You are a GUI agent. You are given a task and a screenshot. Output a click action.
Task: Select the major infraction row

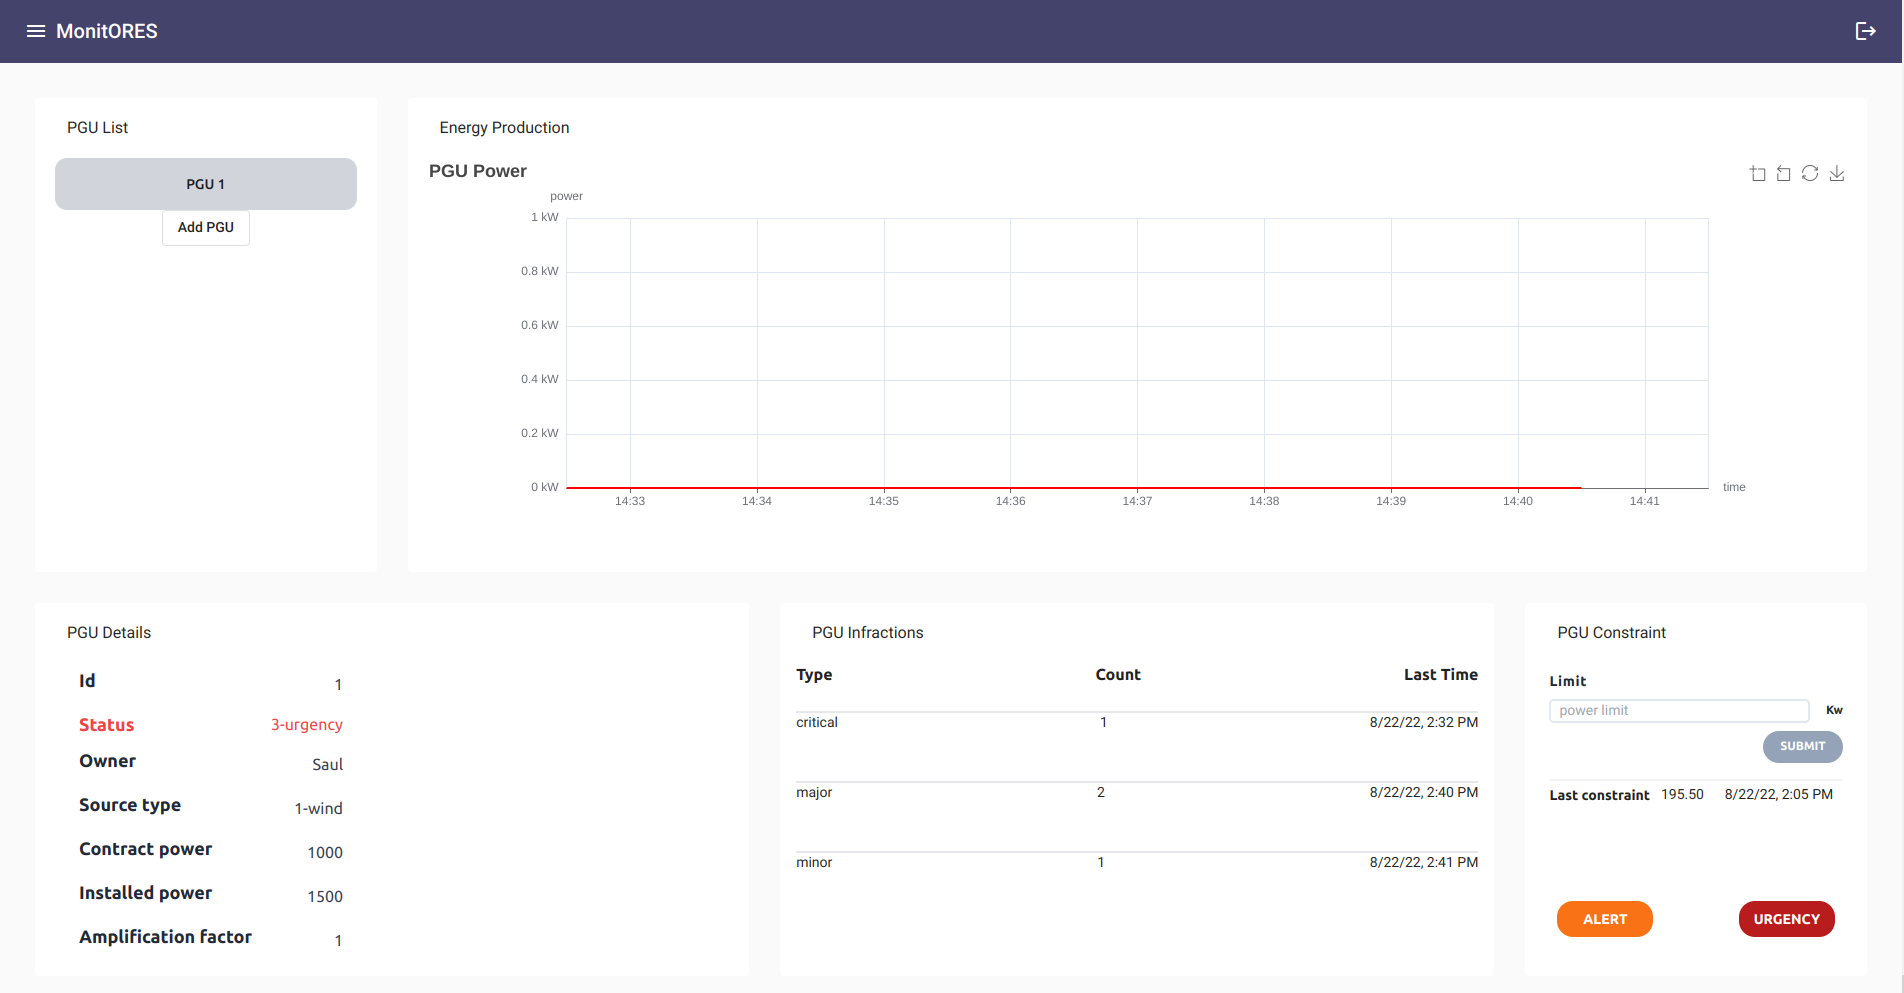pyautogui.click(x=1136, y=793)
